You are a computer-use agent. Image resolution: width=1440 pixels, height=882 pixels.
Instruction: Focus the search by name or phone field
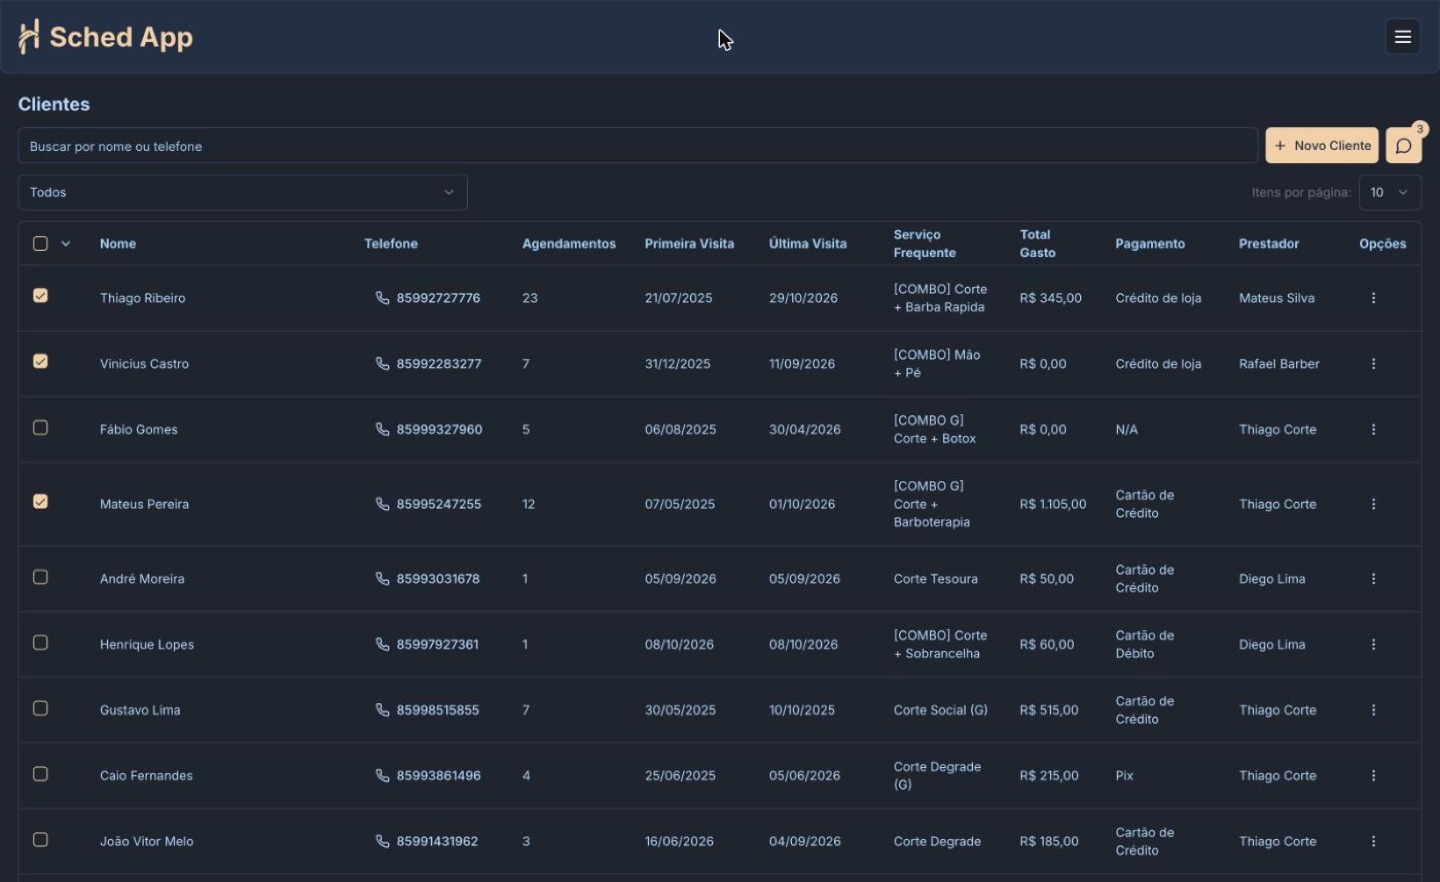(x=638, y=146)
